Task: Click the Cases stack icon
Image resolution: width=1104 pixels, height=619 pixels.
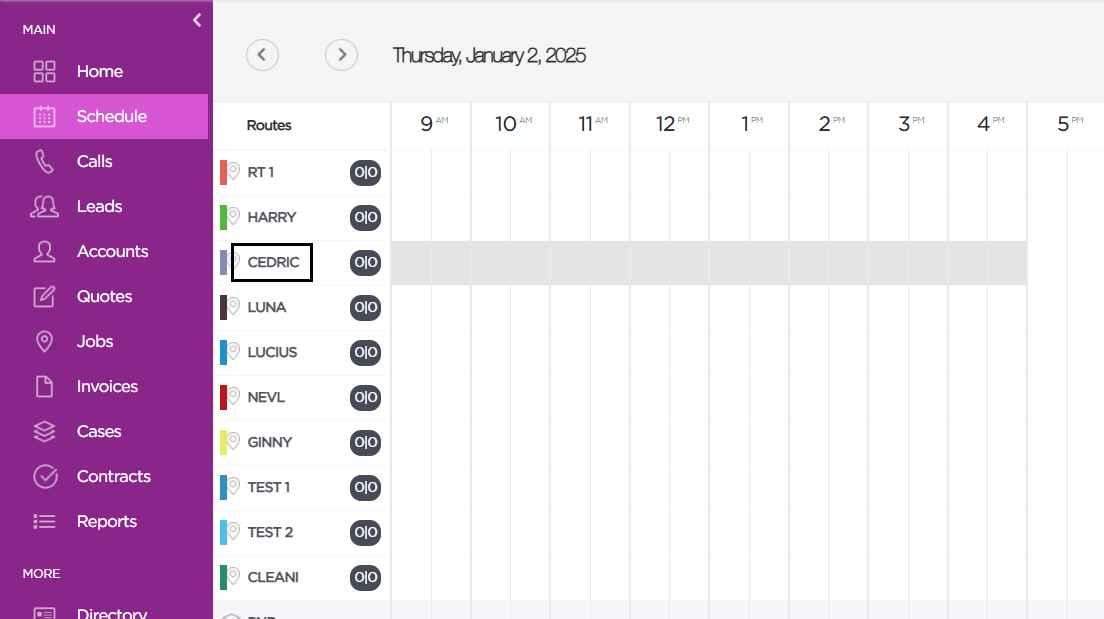Action: coord(44,431)
